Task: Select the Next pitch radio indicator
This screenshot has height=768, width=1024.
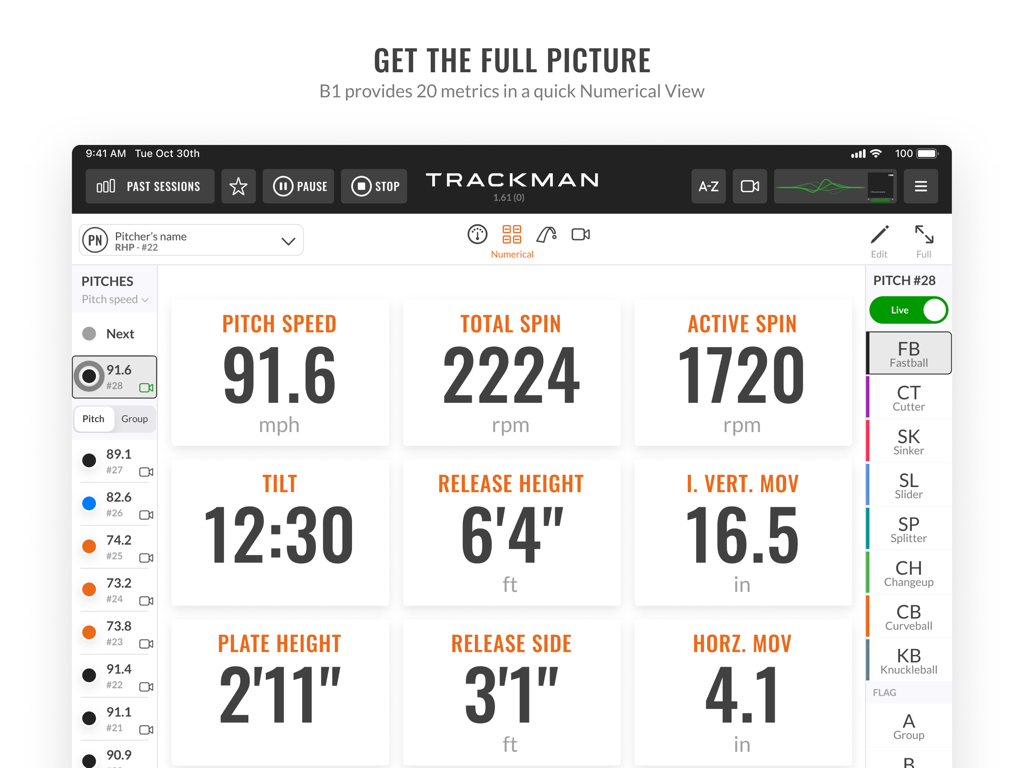Action: (90, 333)
